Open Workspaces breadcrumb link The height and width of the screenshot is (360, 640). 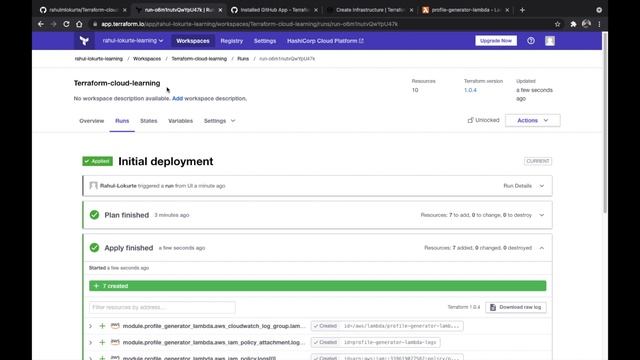coord(147,59)
